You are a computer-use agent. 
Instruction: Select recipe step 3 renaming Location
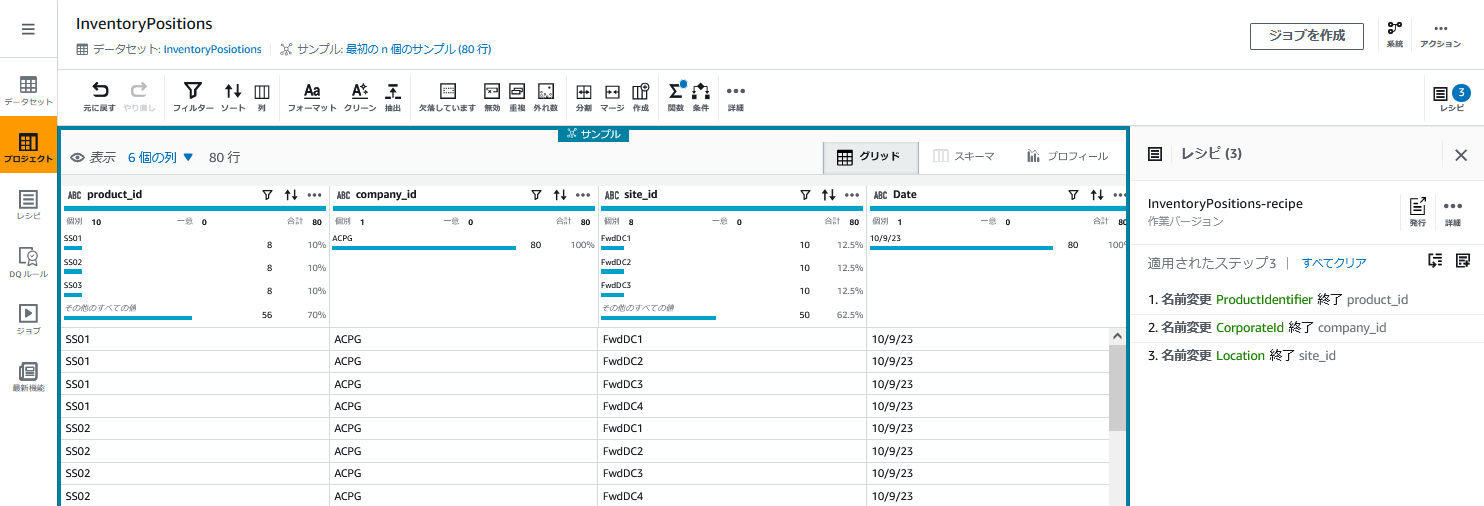coord(1306,355)
